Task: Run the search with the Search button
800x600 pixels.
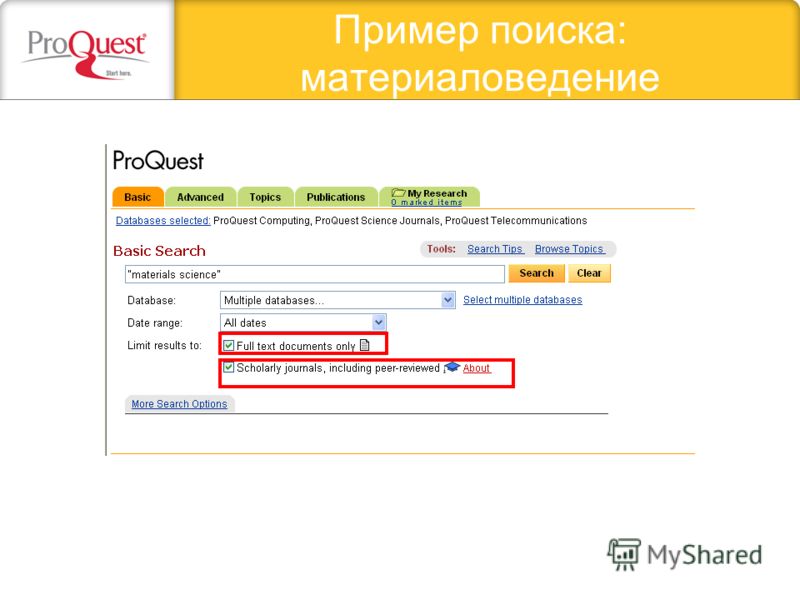Action: pyautogui.click(x=536, y=273)
